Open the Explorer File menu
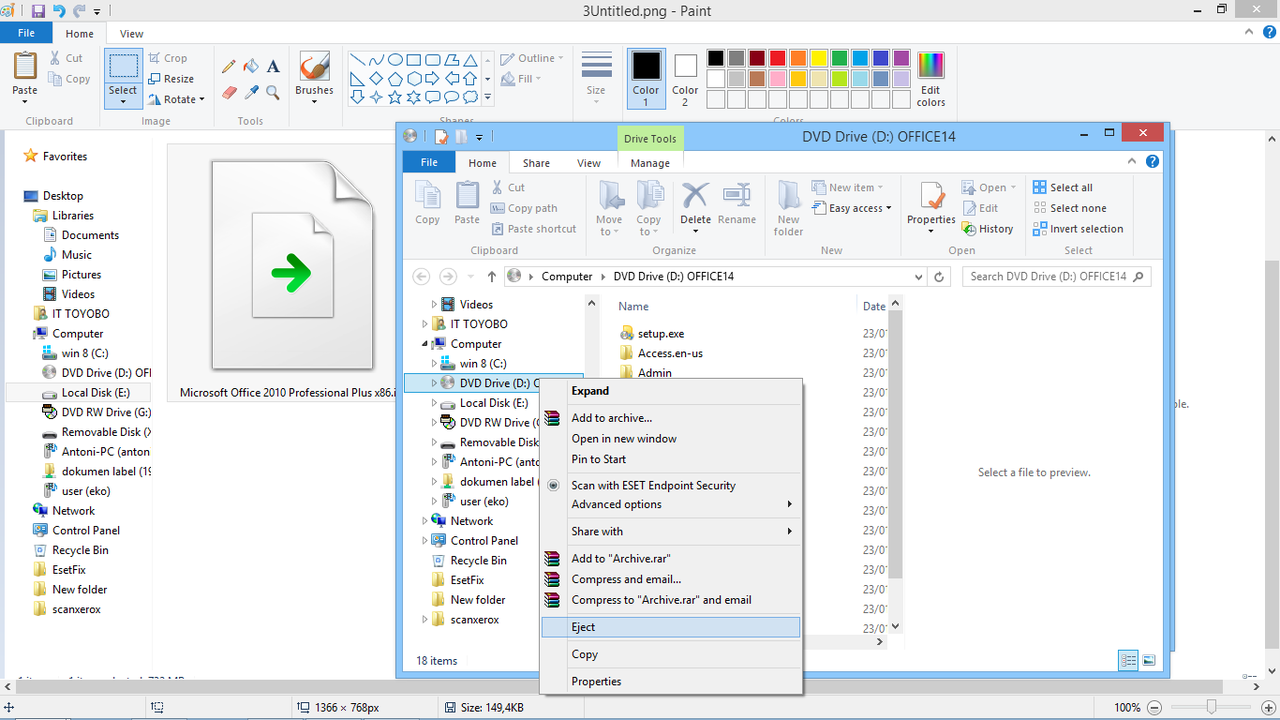Image resolution: width=1280 pixels, height=720 pixels. tap(429, 162)
